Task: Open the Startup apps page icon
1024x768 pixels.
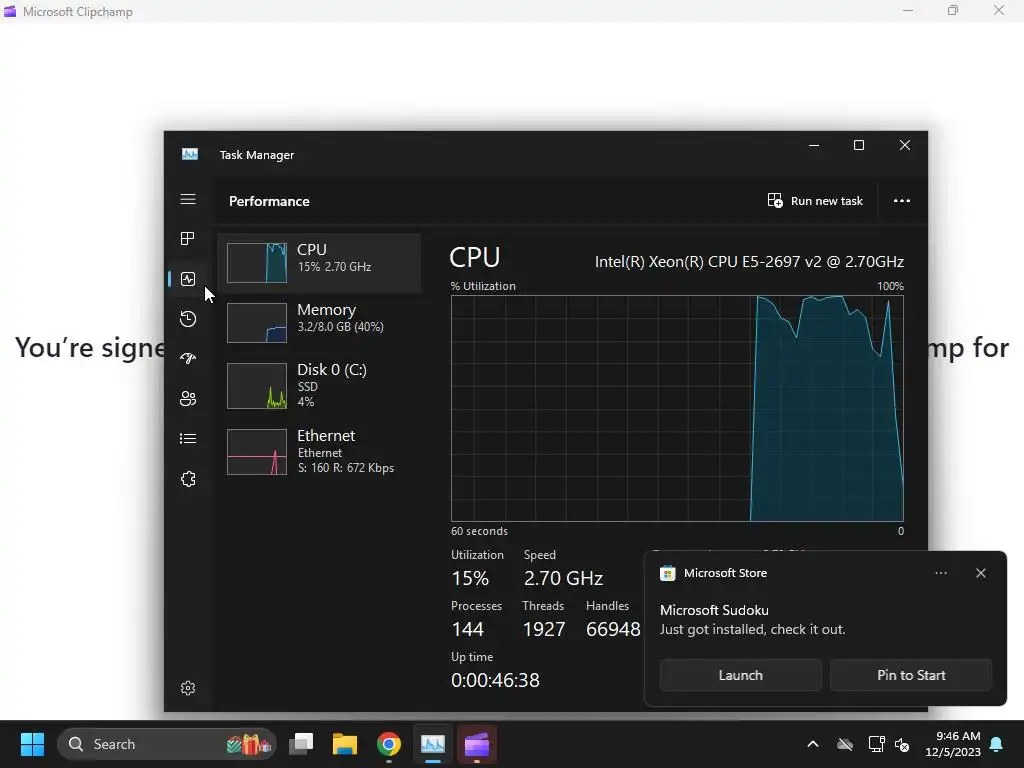Action: coord(188,359)
